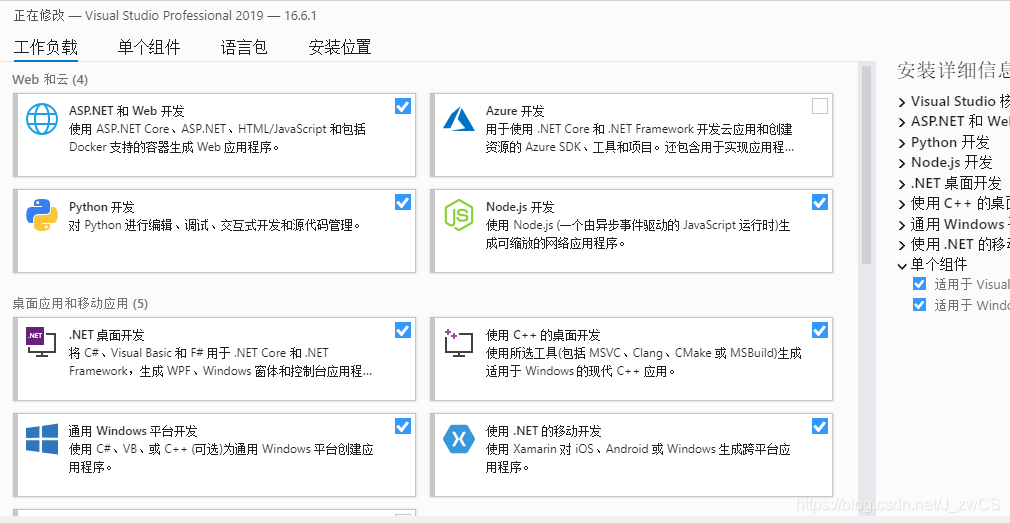Click the ASP.NET globe workload icon
Image resolution: width=1010 pixels, height=523 pixels.
click(x=42, y=119)
